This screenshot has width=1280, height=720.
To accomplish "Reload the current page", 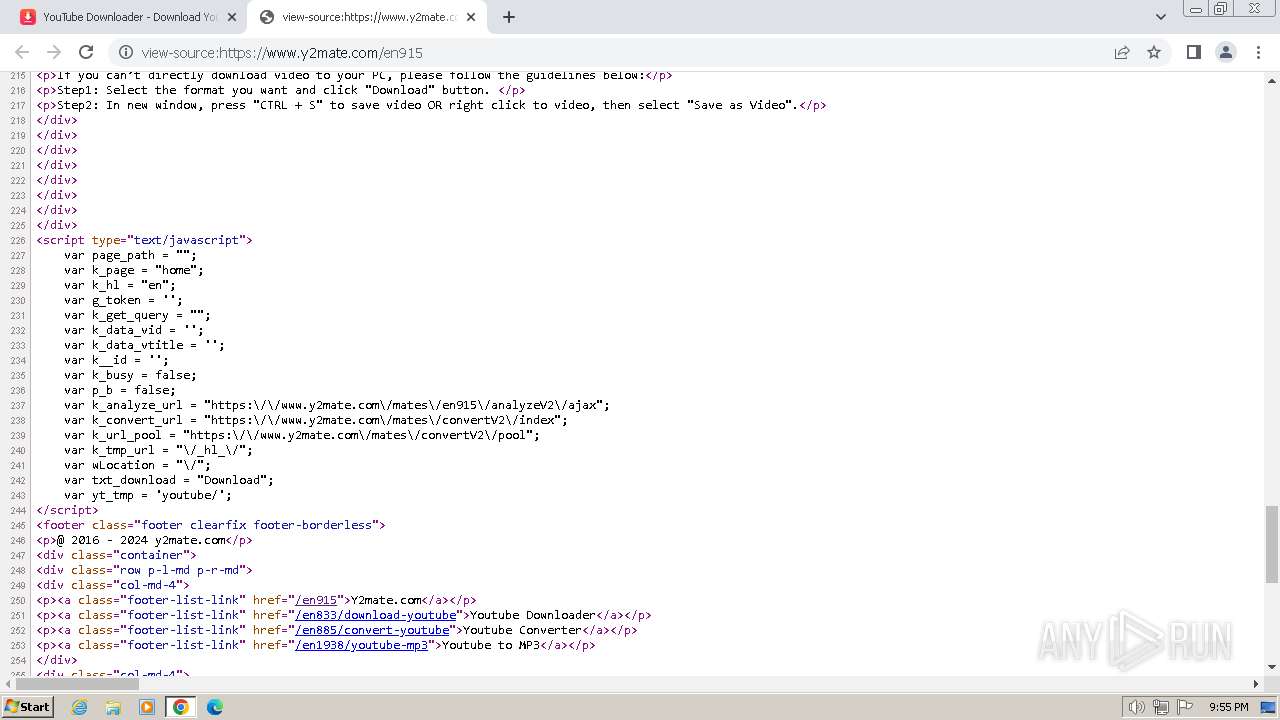I will [86, 52].
